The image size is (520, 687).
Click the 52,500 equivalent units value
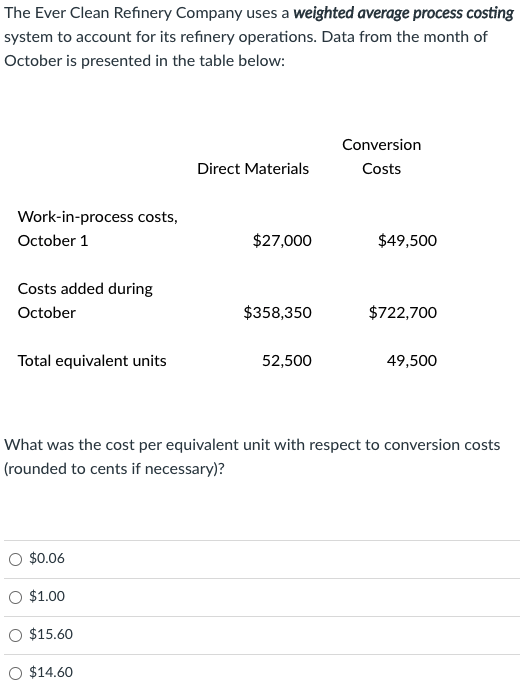point(287,361)
